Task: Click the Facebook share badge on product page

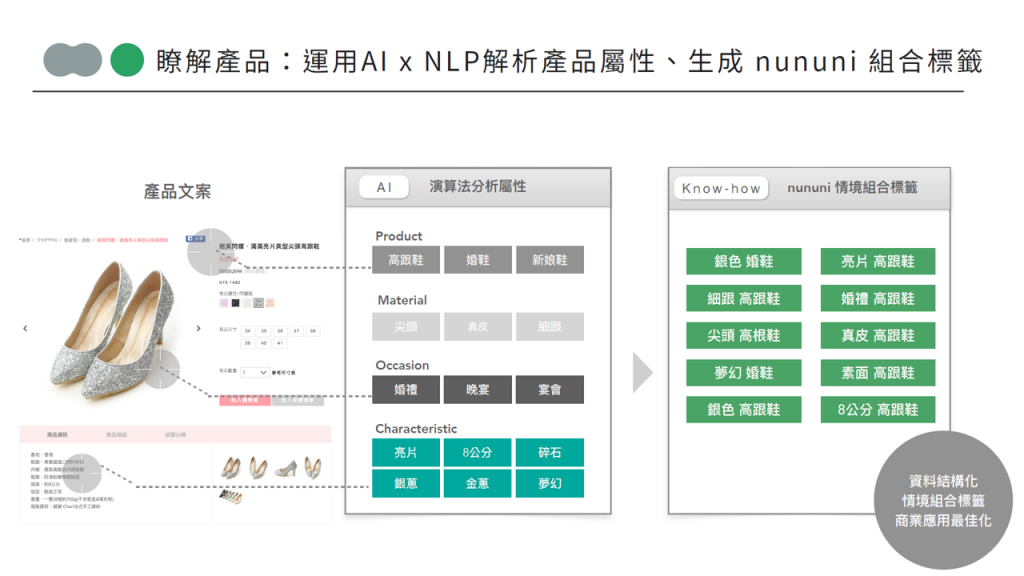Action: 195,239
